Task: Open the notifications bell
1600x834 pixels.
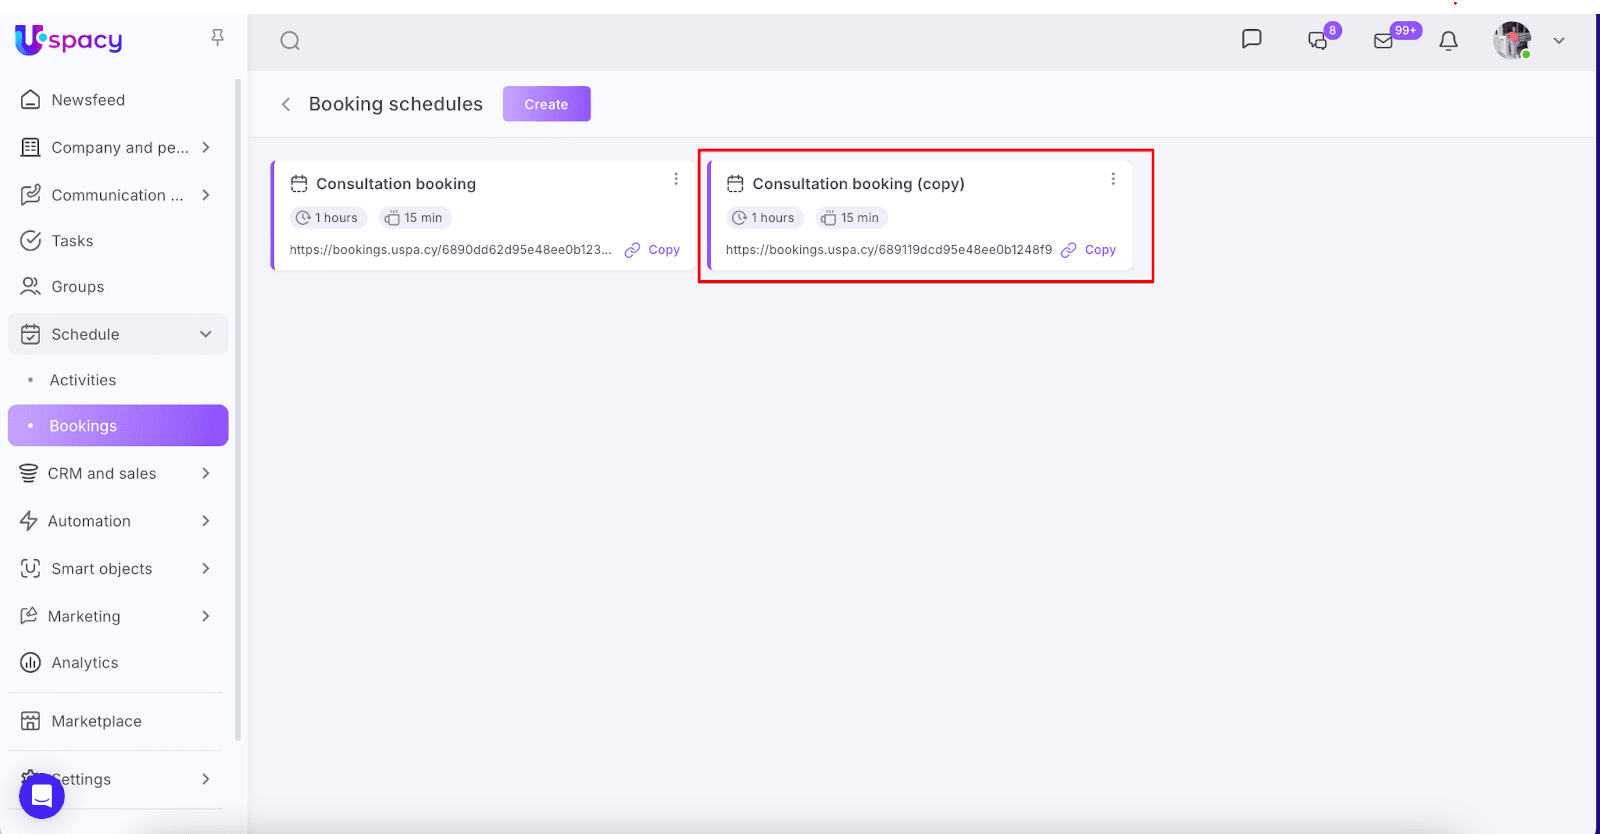Action: point(1448,41)
